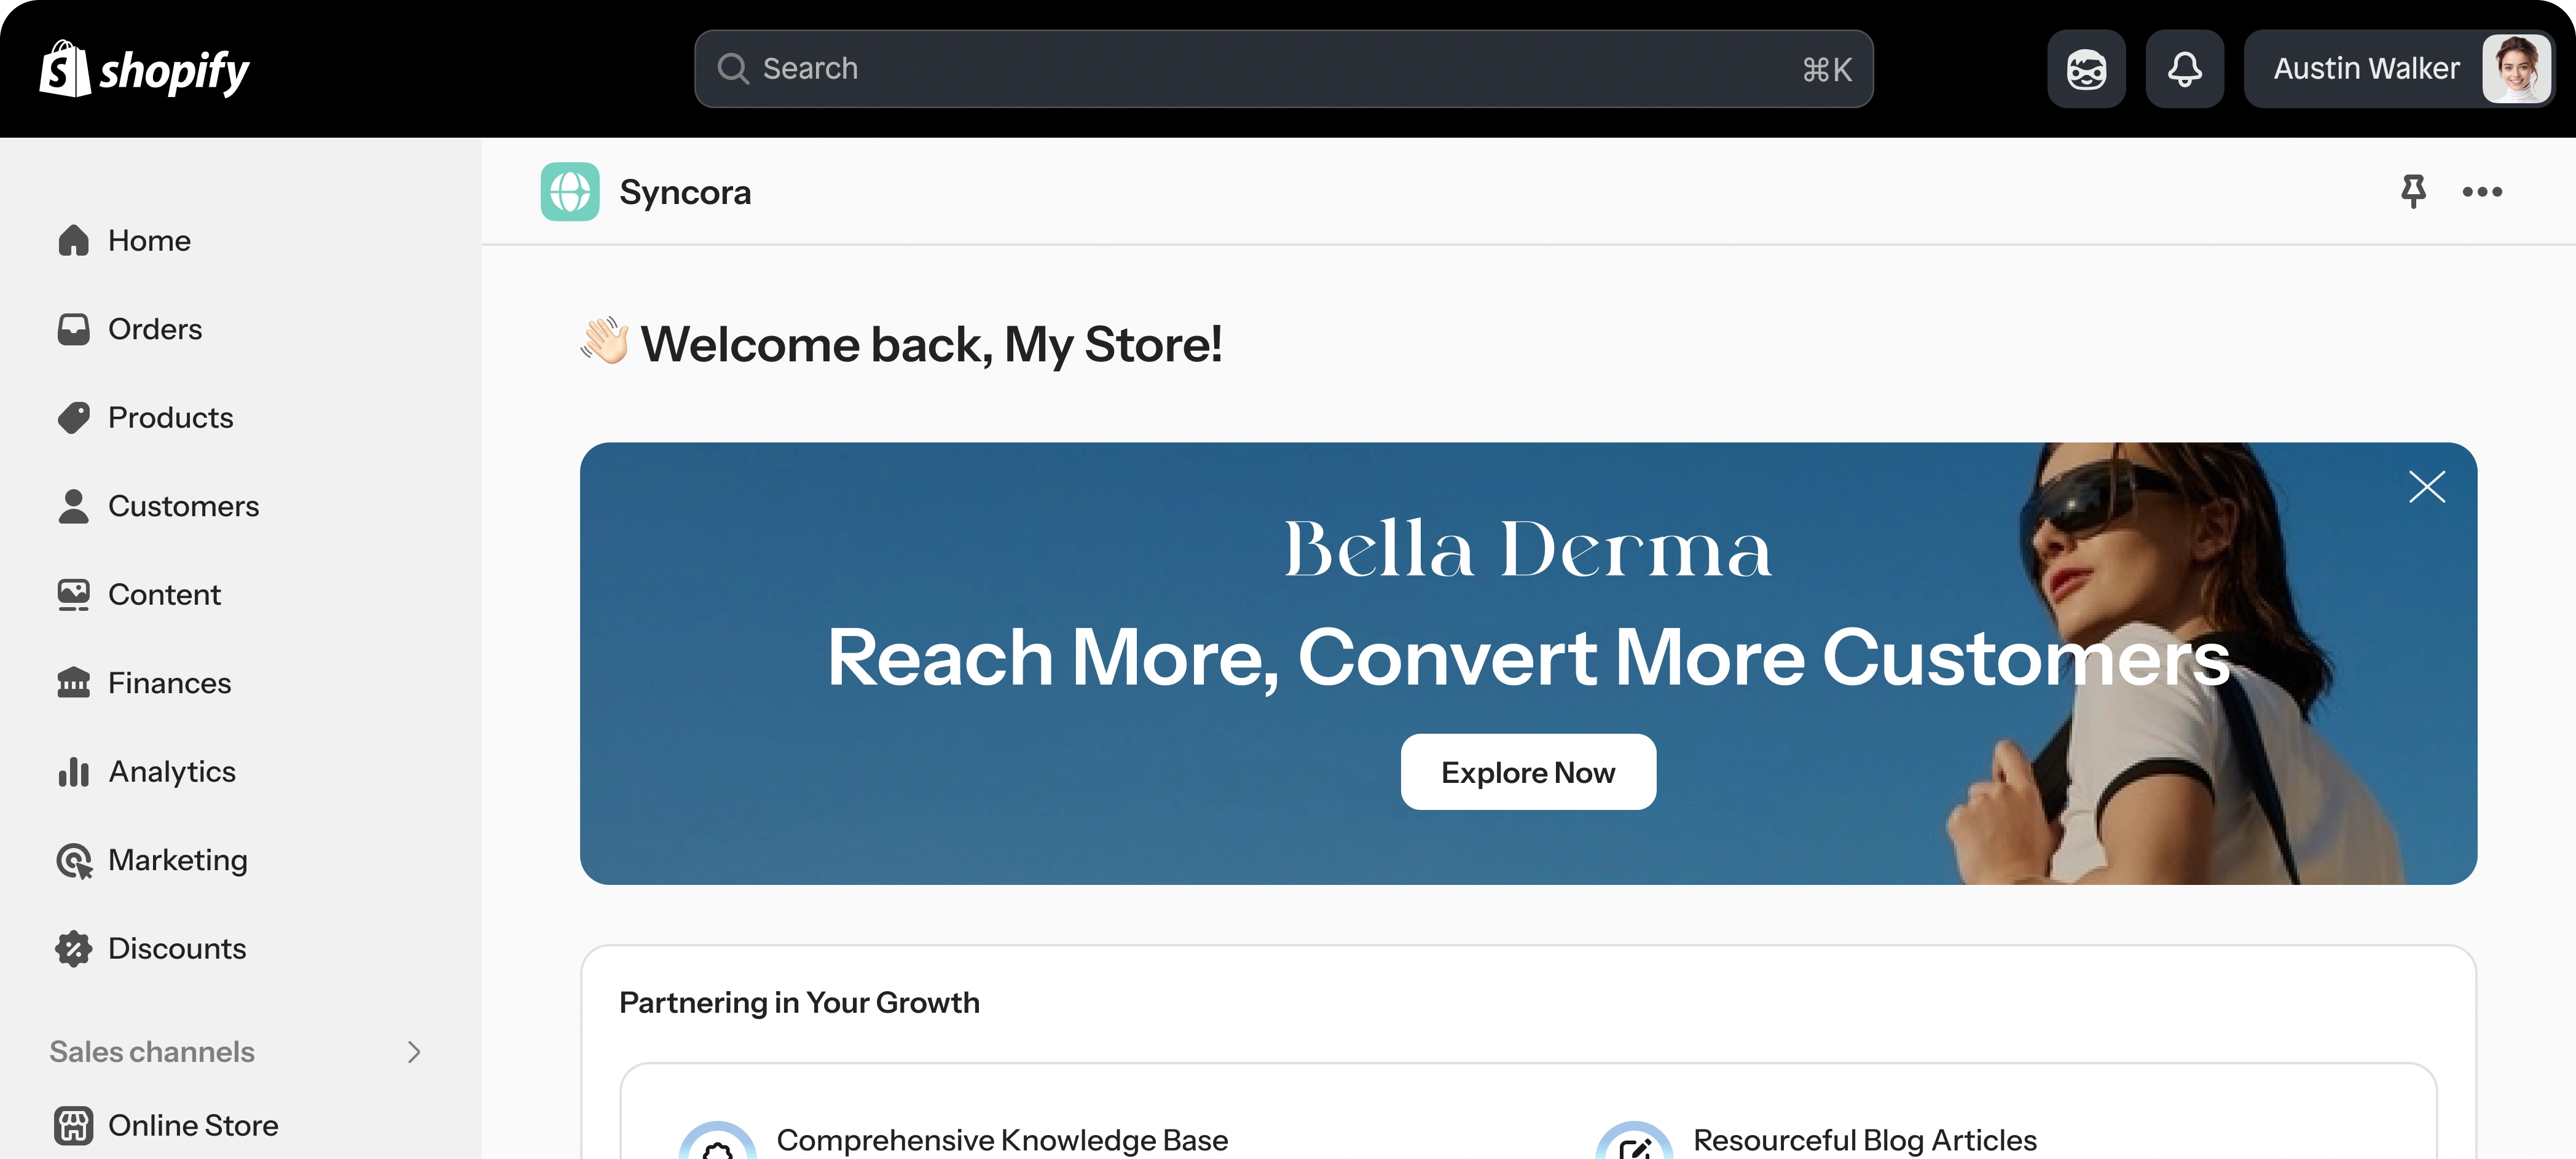Click the Marketing target icon

tap(74, 861)
